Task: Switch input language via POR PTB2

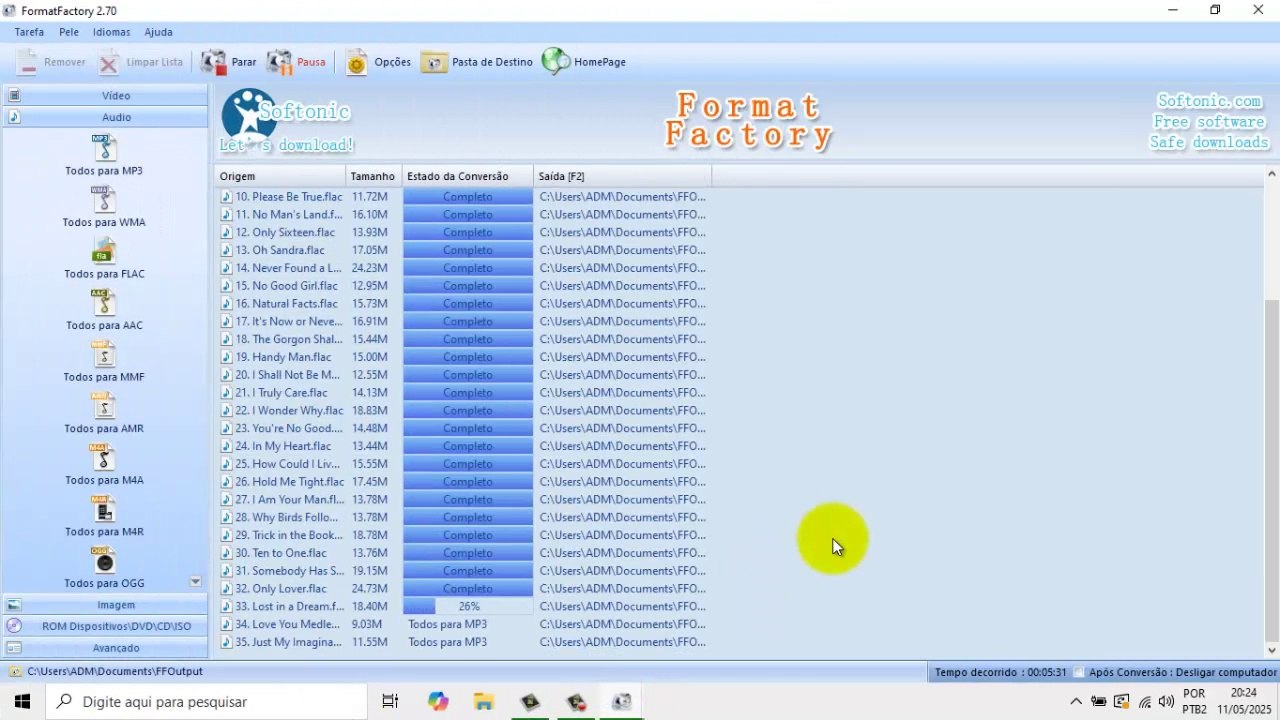Action: pyautogui.click(x=1194, y=702)
